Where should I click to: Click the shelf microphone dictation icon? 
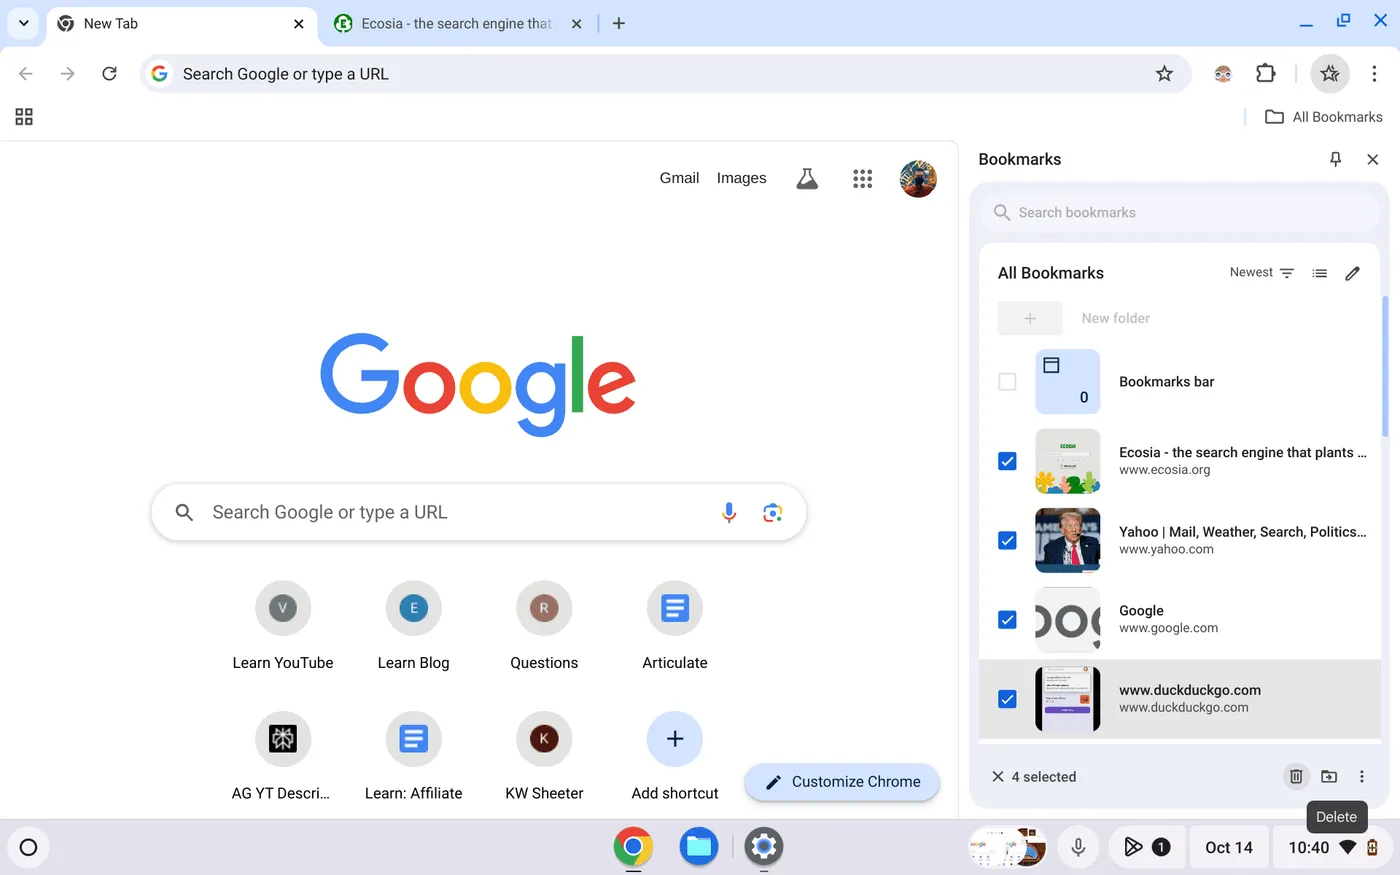click(x=1078, y=847)
